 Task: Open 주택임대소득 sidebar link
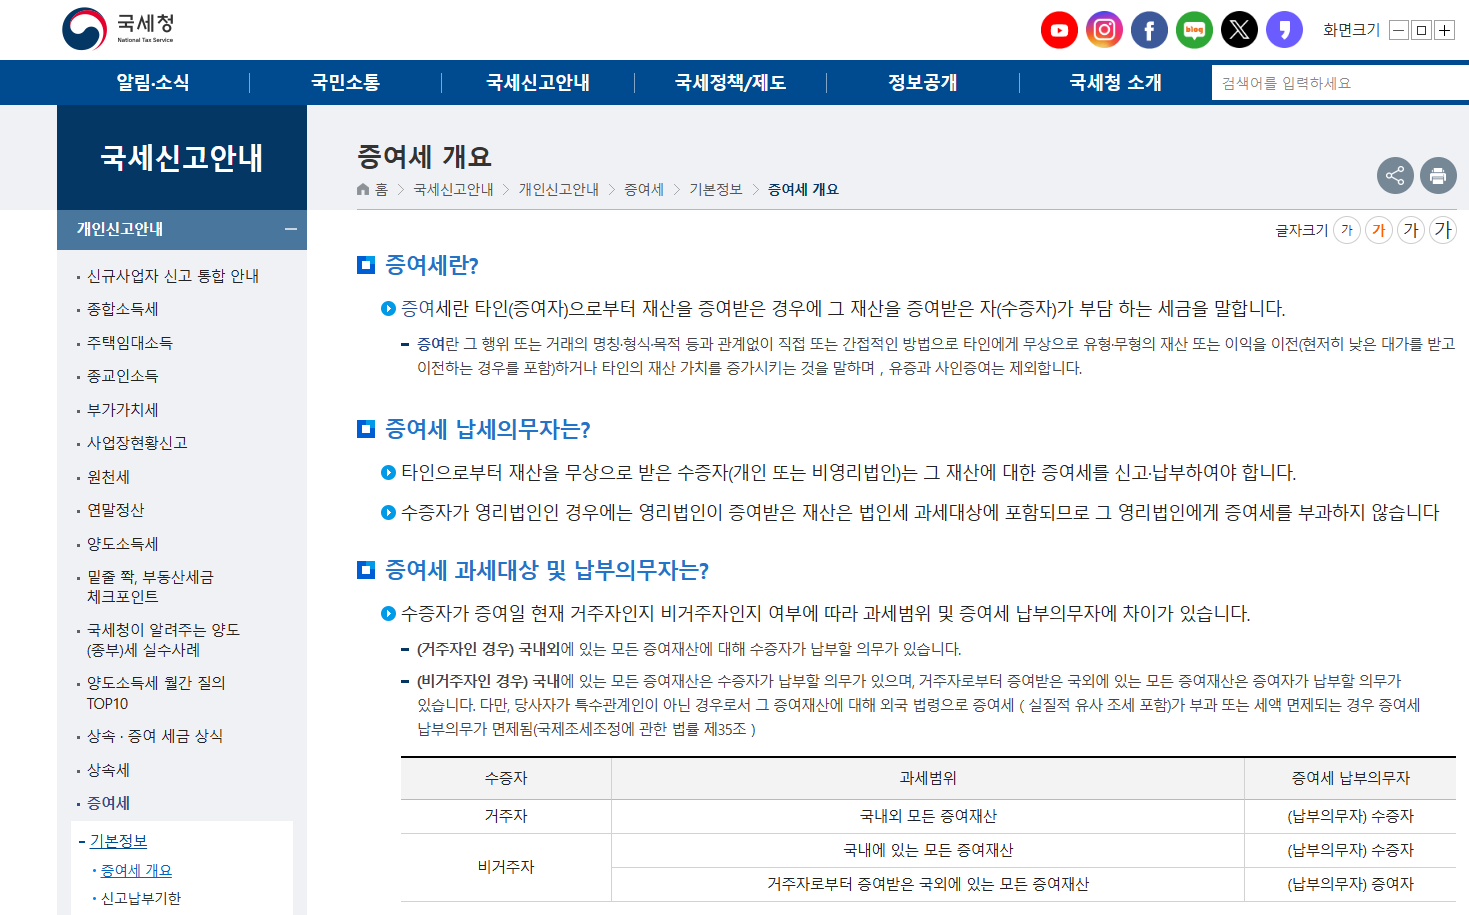(130, 343)
